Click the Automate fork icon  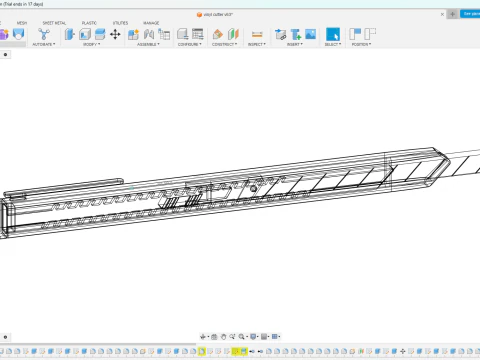click(44, 34)
